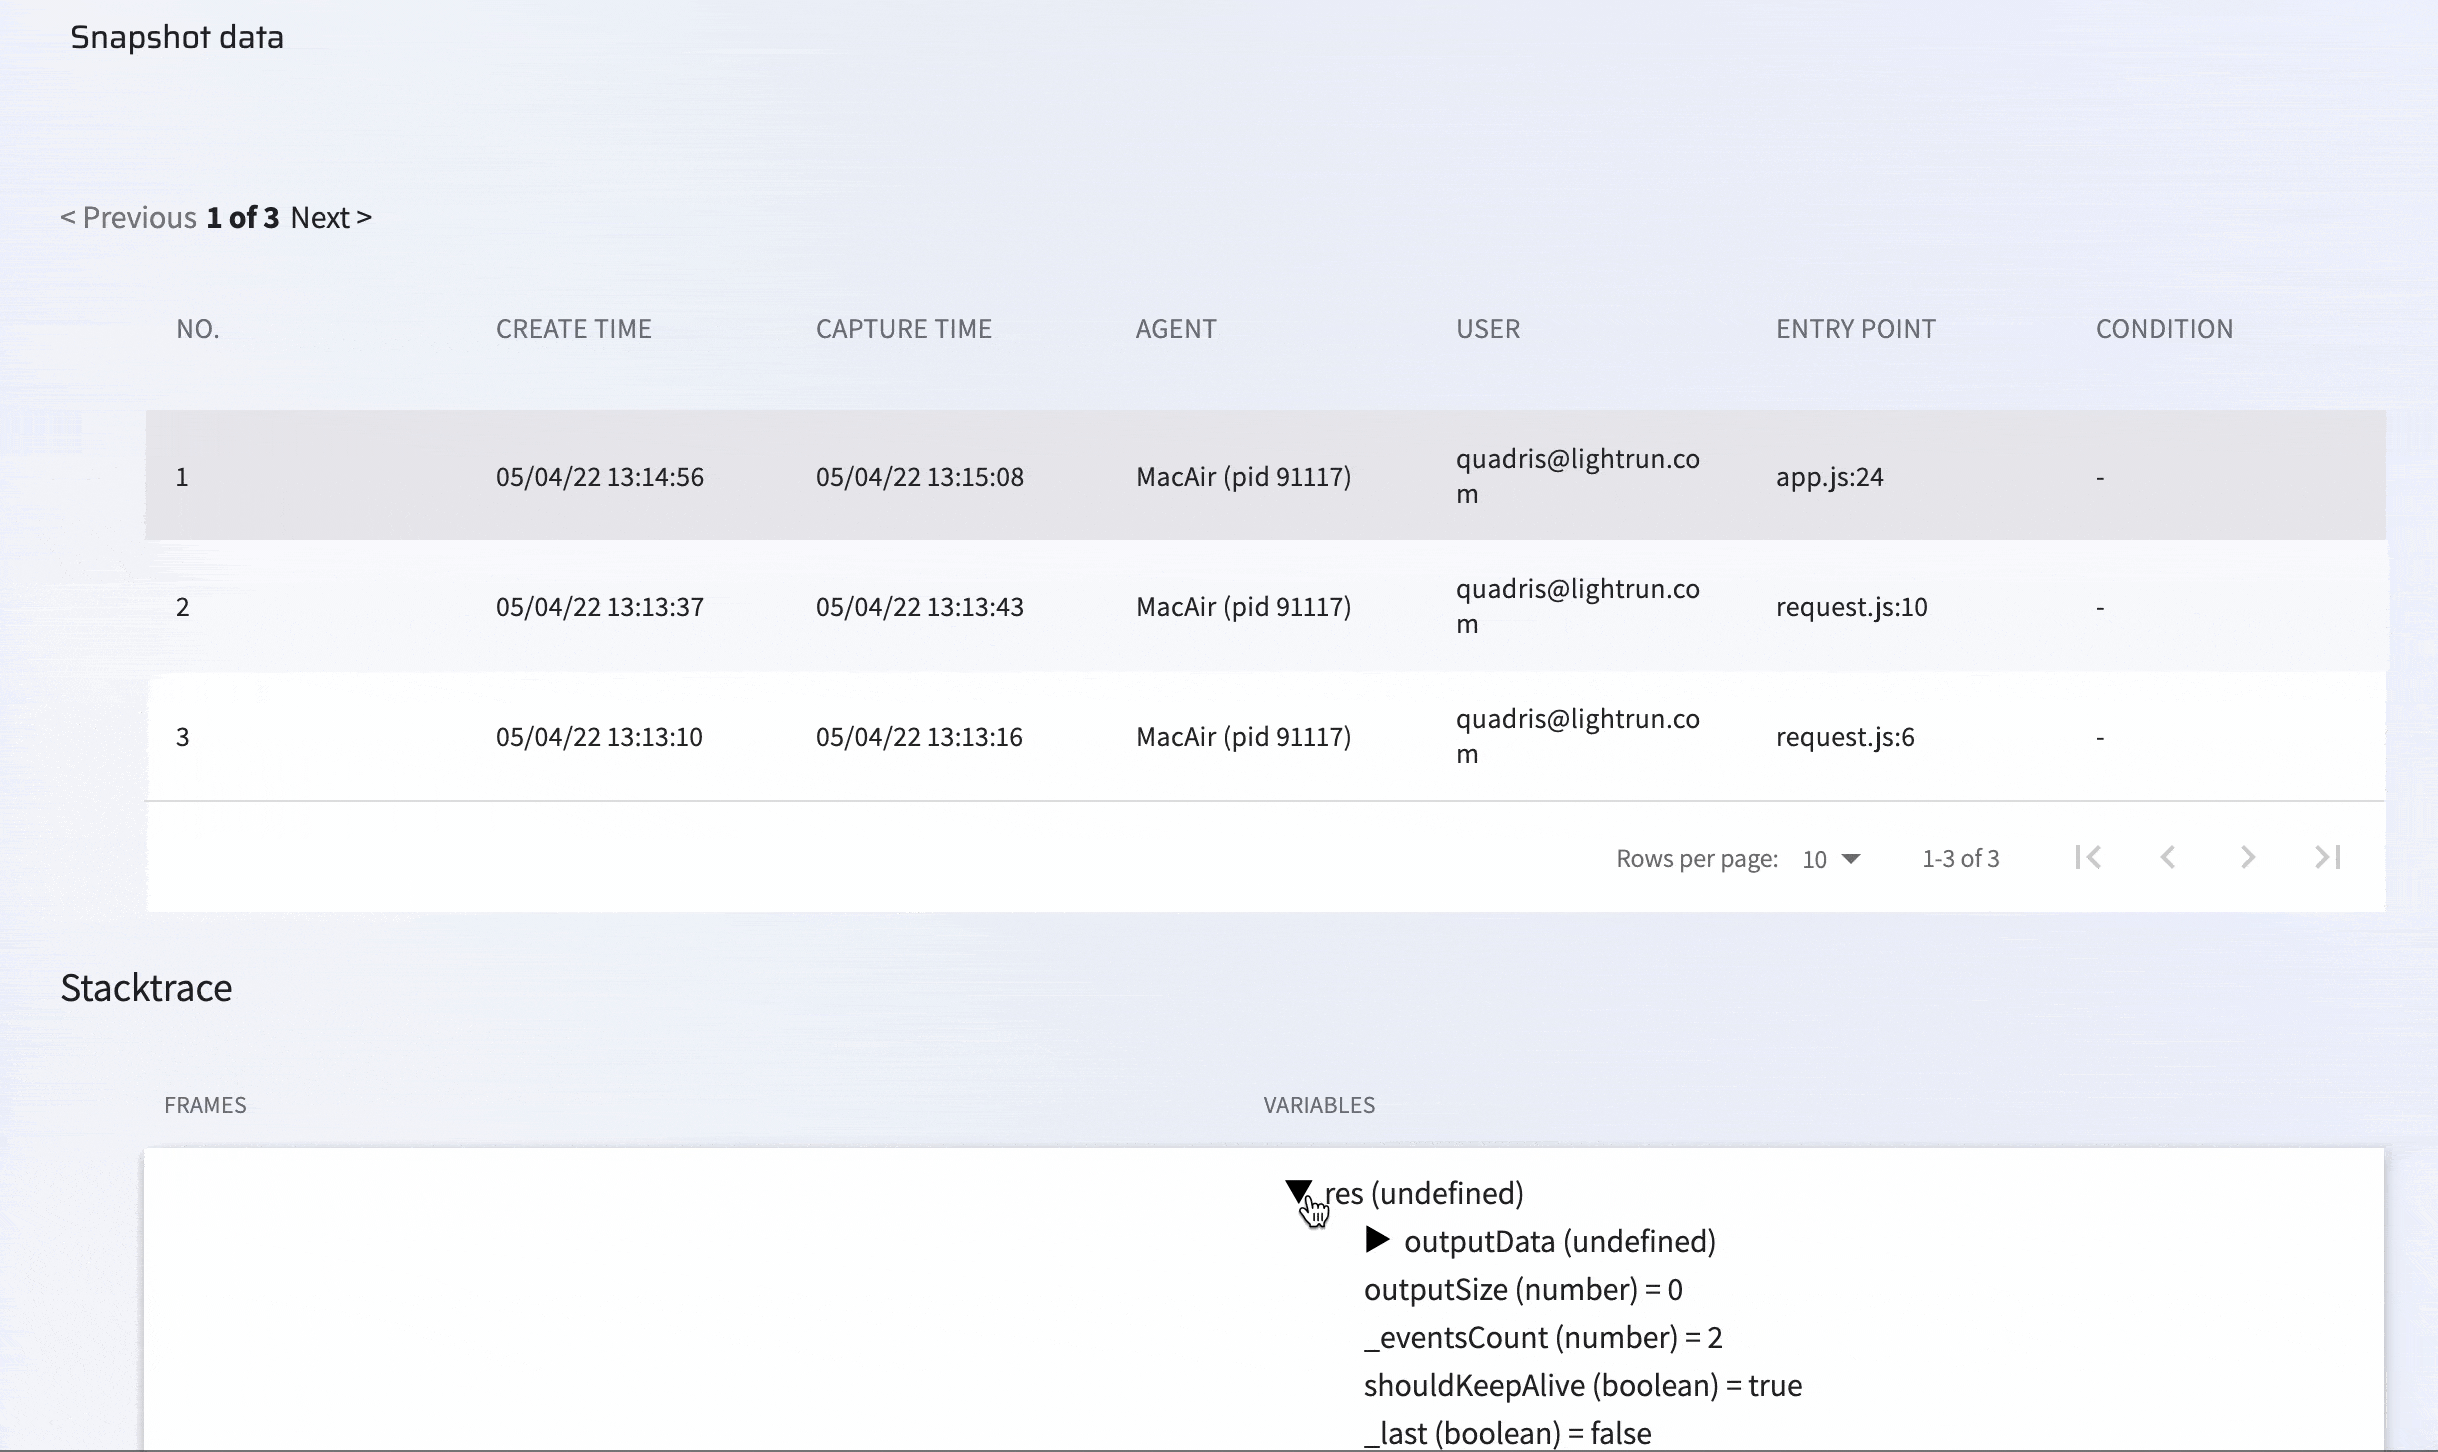Image resolution: width=2438 pixels, height=1452 pixels.
Task: Click Previous snapshot link
Action: pos(129,217)
